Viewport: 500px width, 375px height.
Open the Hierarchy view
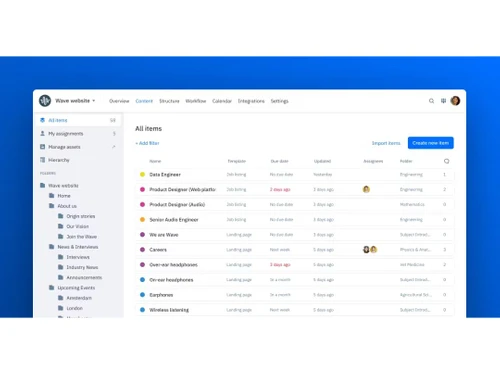78,160
